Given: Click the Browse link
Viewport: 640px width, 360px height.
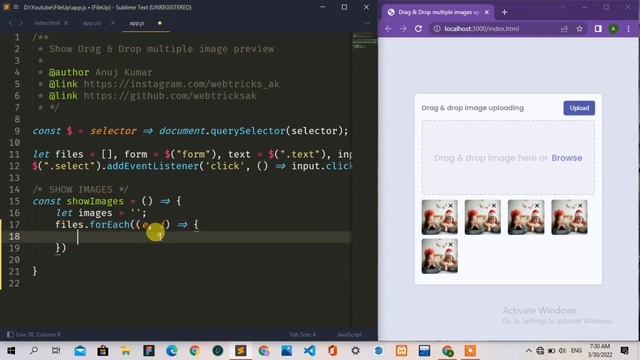Looking at the screenshot, I should tap(567, 158).
